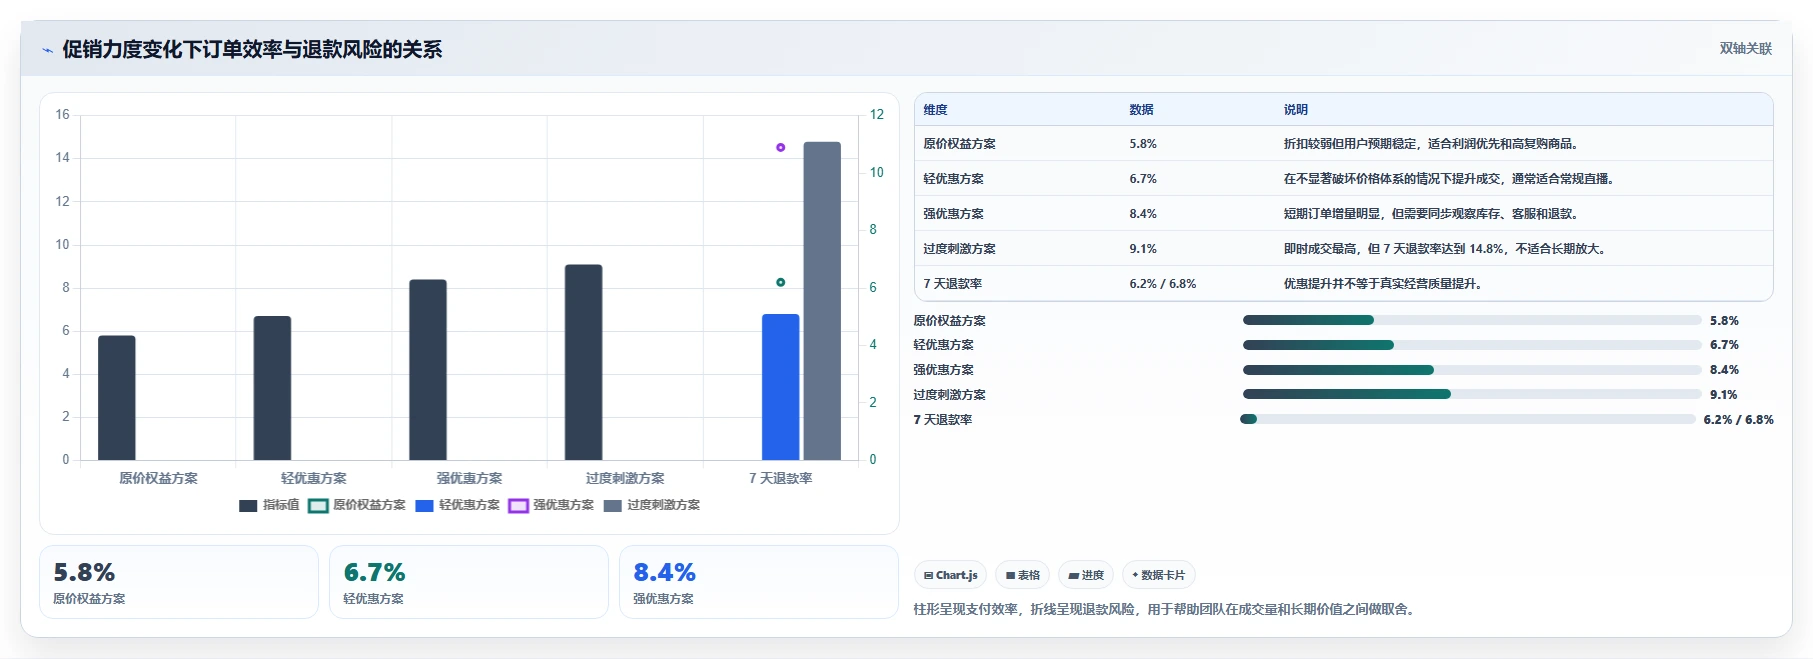
Task: Click the purple data point in chart
Action: tap(781, 147)
